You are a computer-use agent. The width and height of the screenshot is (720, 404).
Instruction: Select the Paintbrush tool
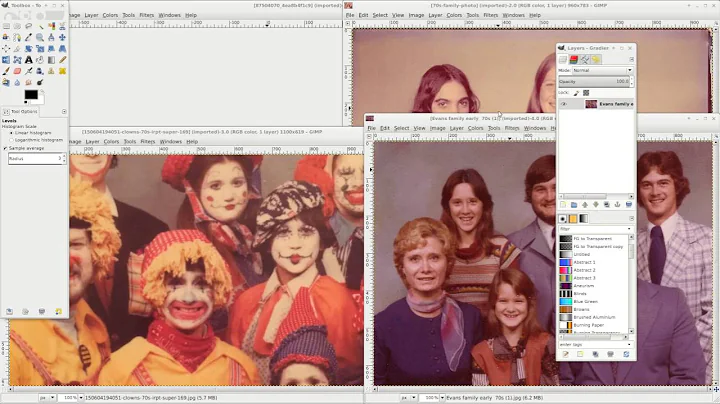coord(6,71)
